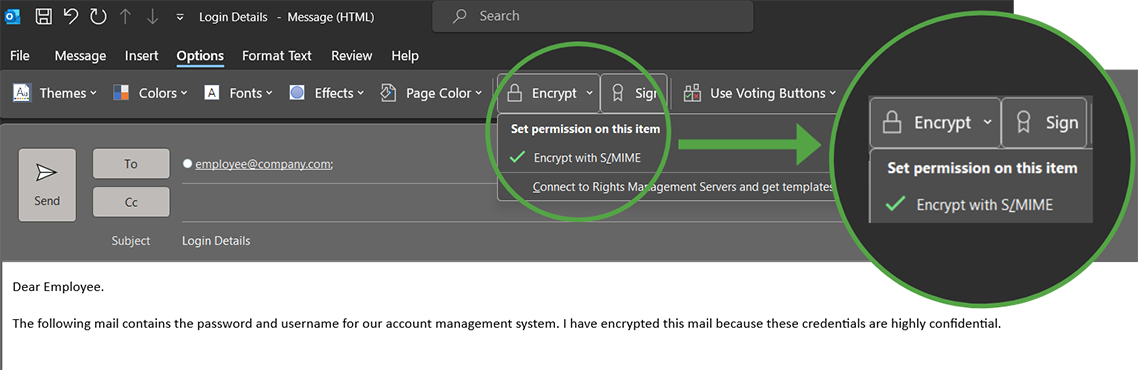The height and width of the screenshot is (370, 1138).
Task: Save the message with the floppy disk icon
Action: pos(44,16)
